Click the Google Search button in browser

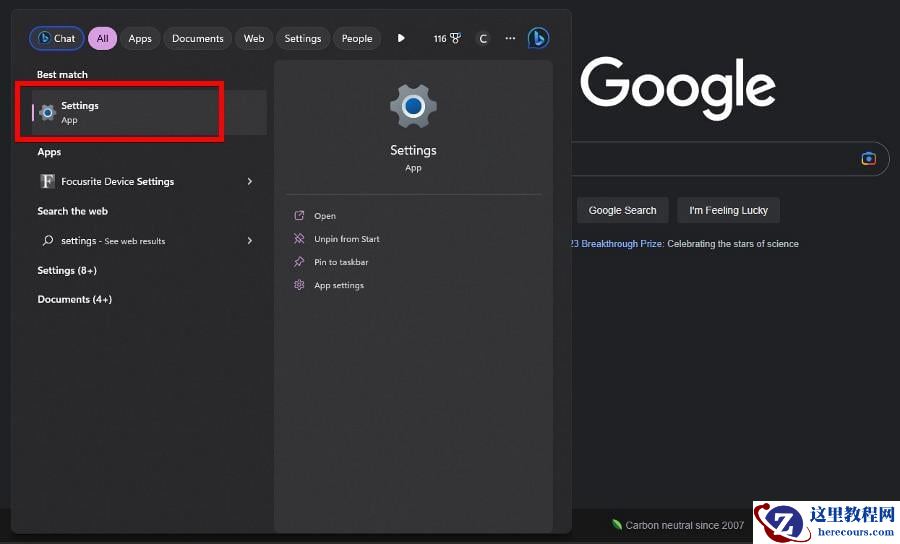(622, 211)
